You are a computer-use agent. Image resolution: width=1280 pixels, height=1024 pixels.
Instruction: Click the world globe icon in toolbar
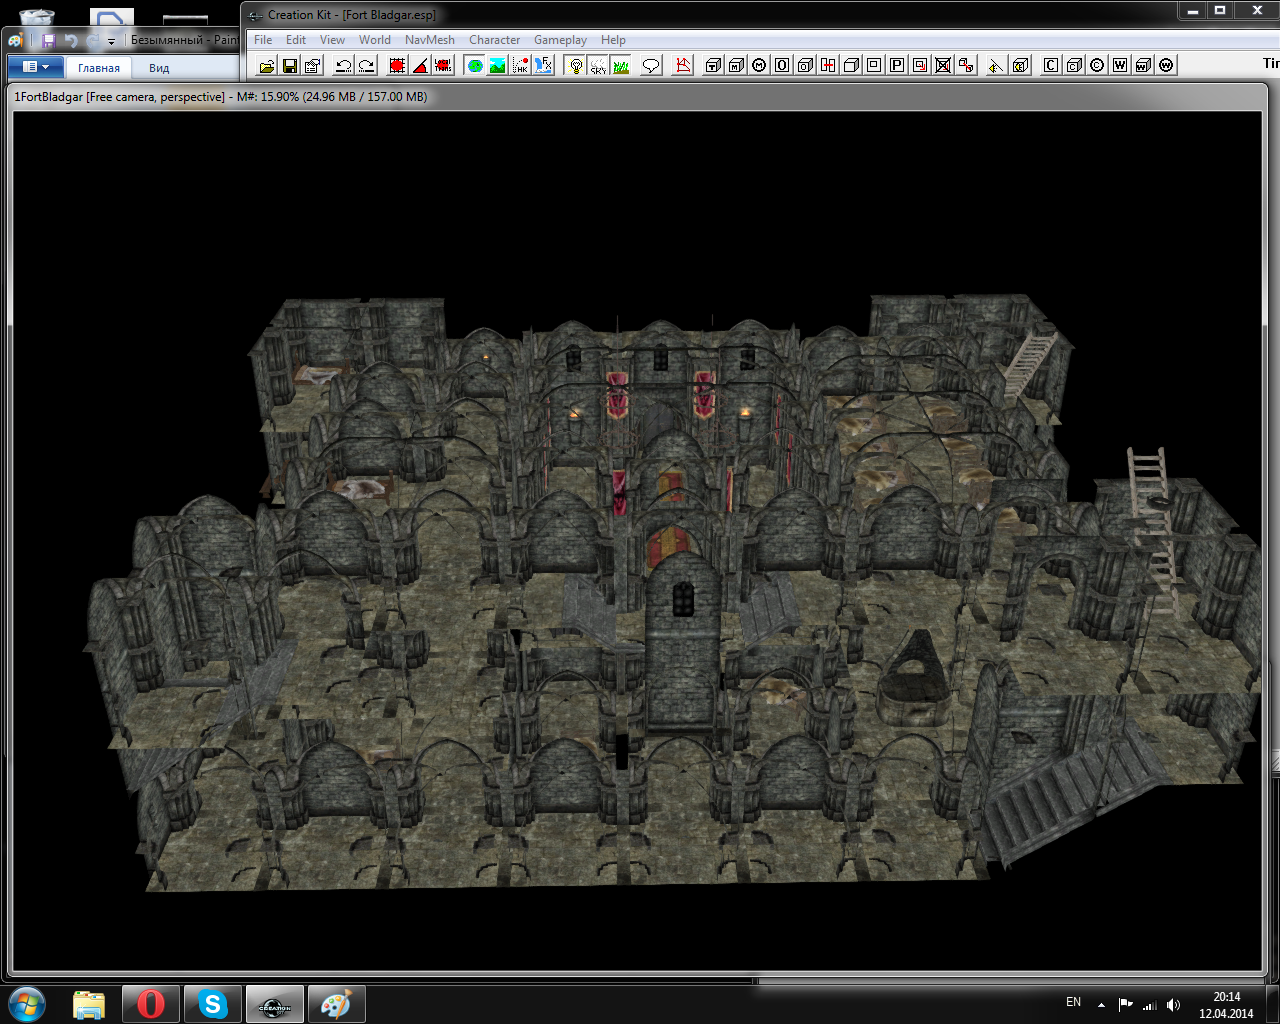coord(475,65)
